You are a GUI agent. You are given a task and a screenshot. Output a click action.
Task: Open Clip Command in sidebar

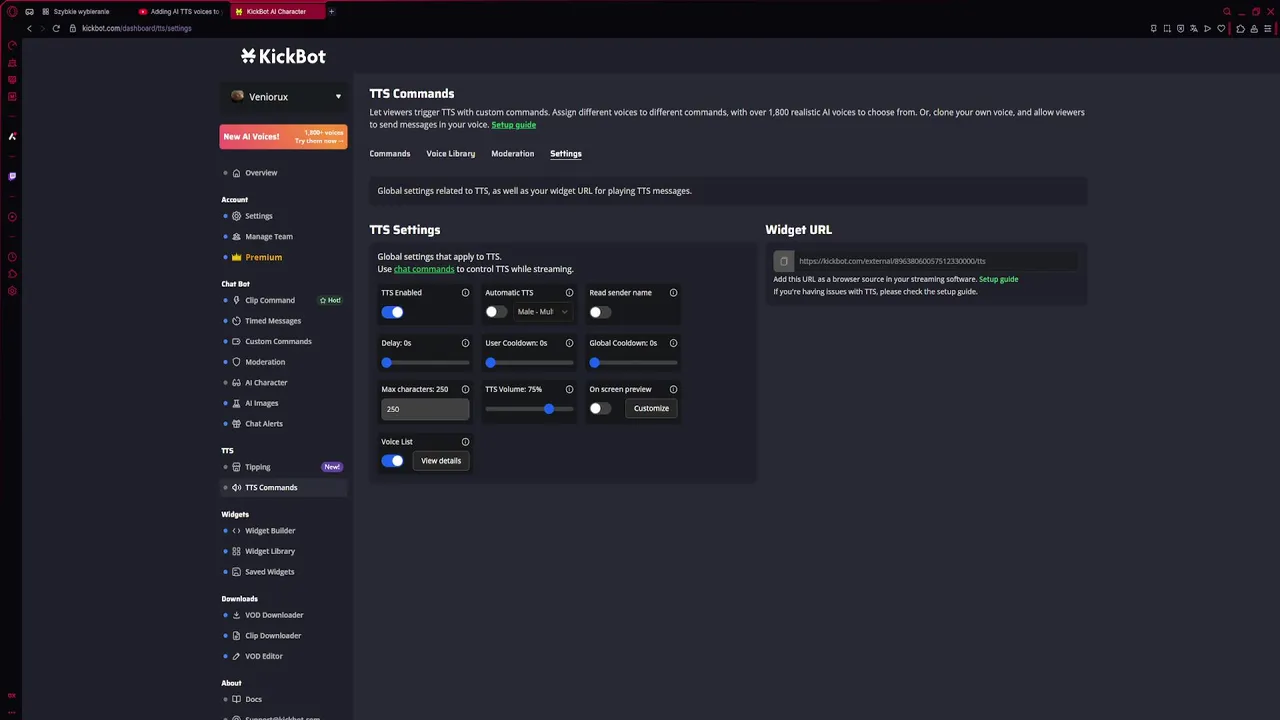tap(270, 300)
